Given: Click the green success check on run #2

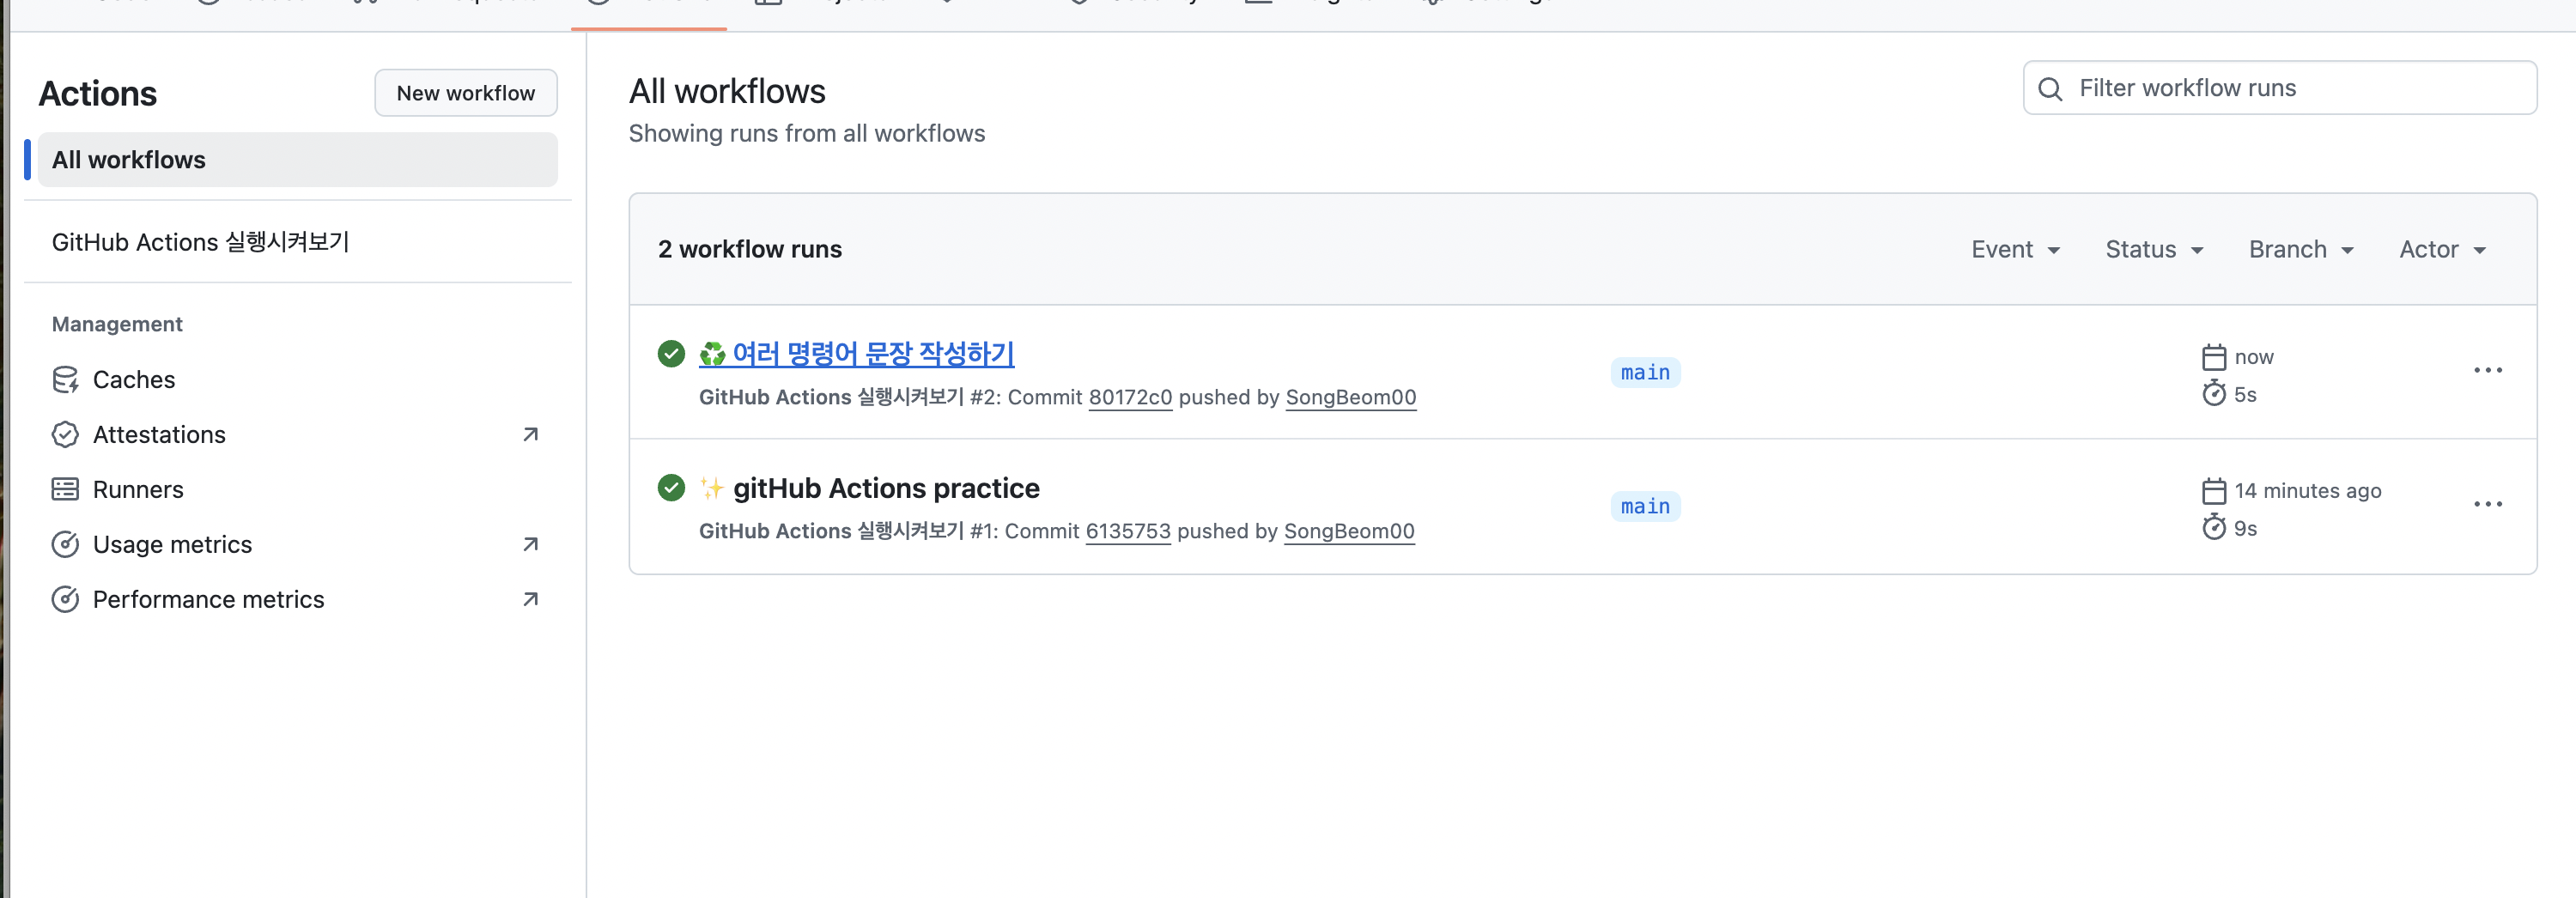Looking at the screenshot, I should click(671, 354).
